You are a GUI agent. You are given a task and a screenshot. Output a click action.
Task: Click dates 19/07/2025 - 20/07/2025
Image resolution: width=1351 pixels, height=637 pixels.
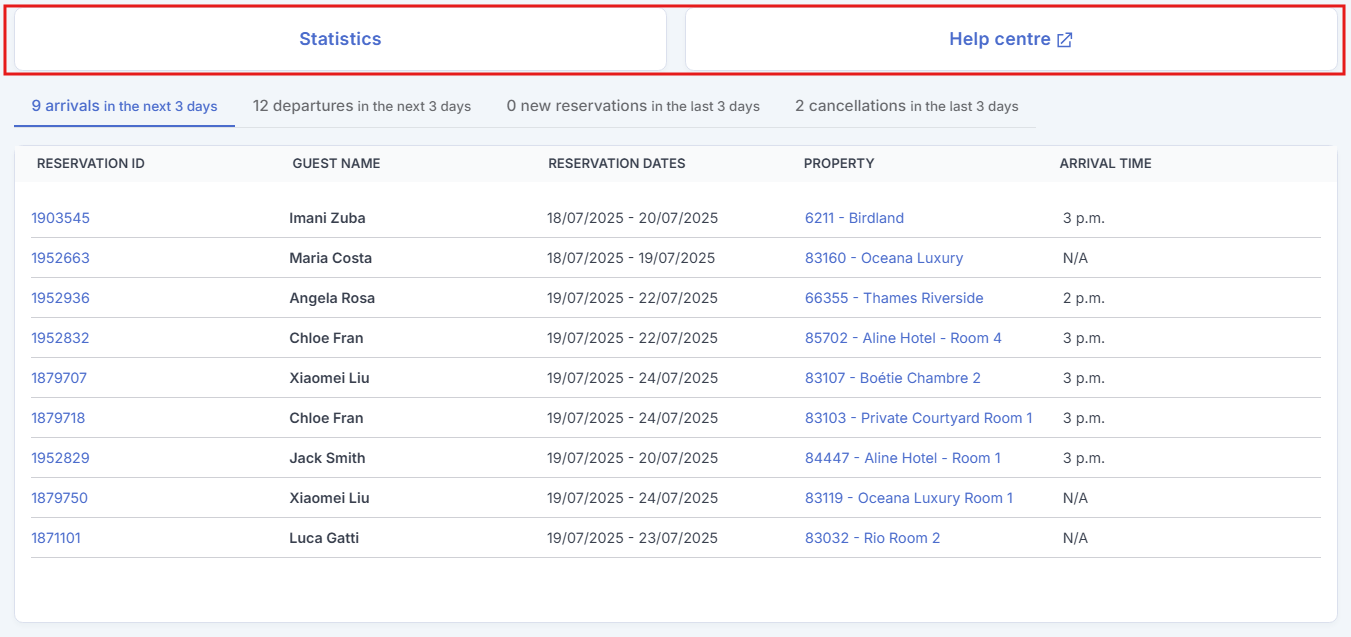pos(632,458)
